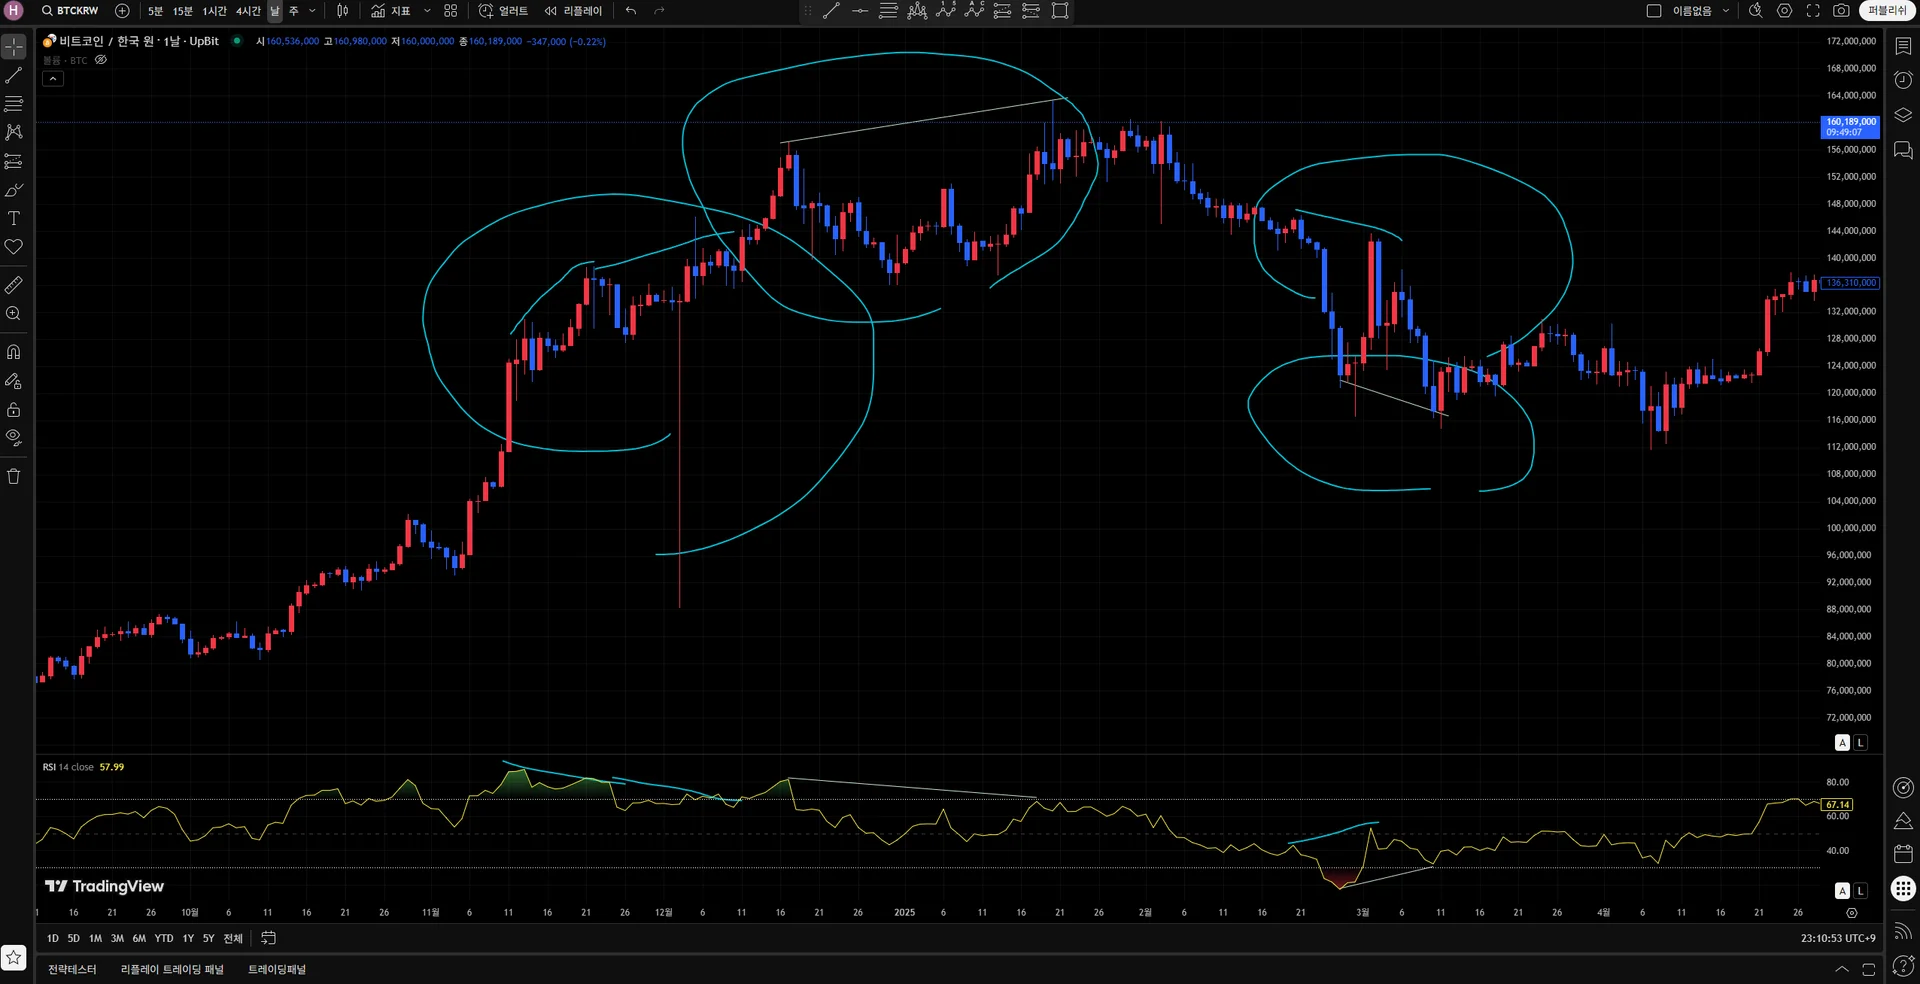
Task: Open the watchlist panel icon
Action: [1903, 47]
